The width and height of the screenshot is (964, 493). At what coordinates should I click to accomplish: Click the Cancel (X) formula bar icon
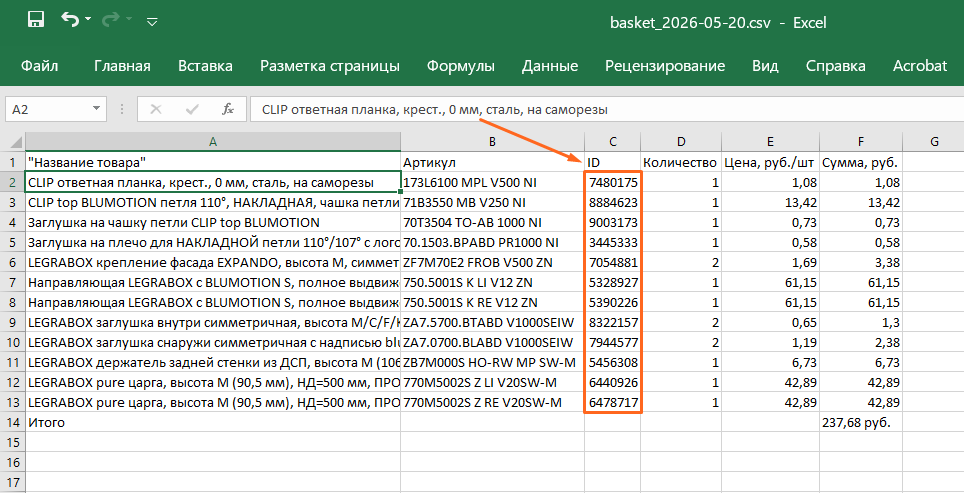(156, 109)
